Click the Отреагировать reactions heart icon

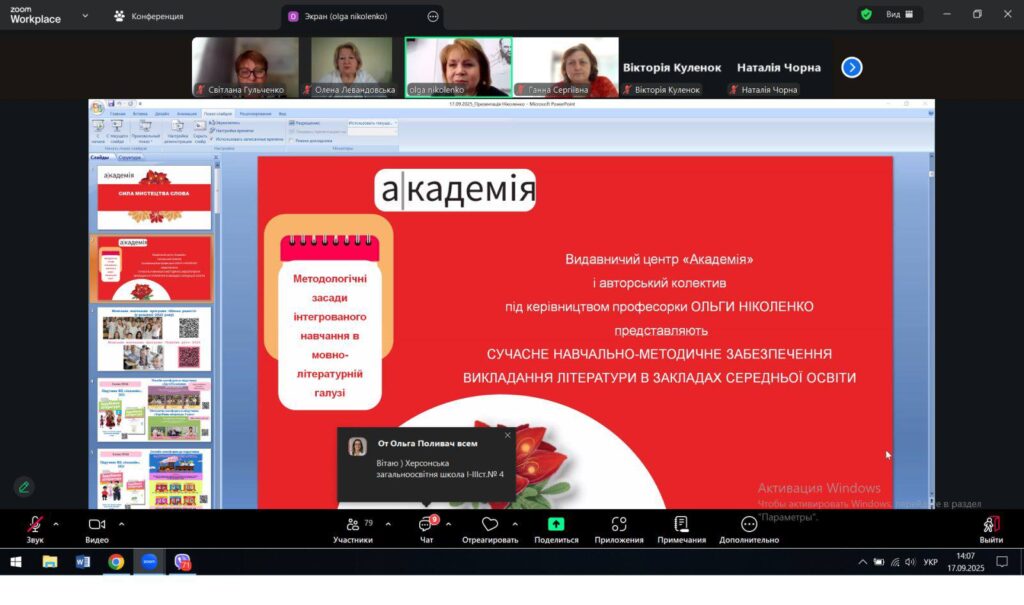click(489, 525)
